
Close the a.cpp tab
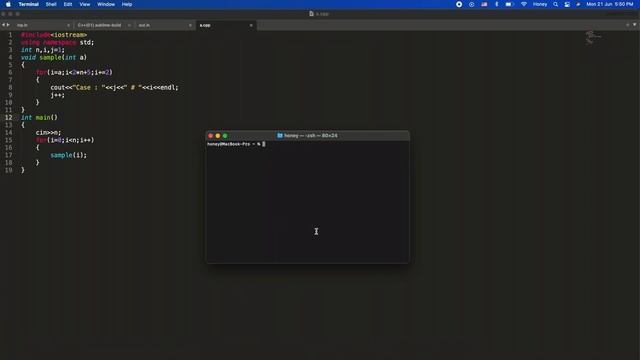pyautogui.click(x=251, y=25)
